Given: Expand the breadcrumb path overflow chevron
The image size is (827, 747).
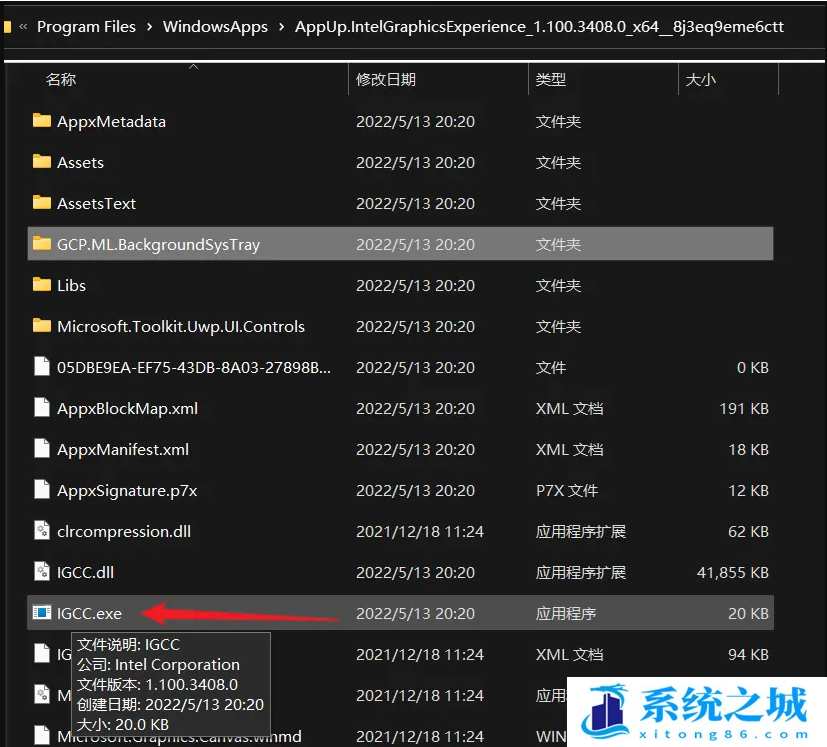Looking at the screenshot, I should pyautogui.click(x=23, y=27).
